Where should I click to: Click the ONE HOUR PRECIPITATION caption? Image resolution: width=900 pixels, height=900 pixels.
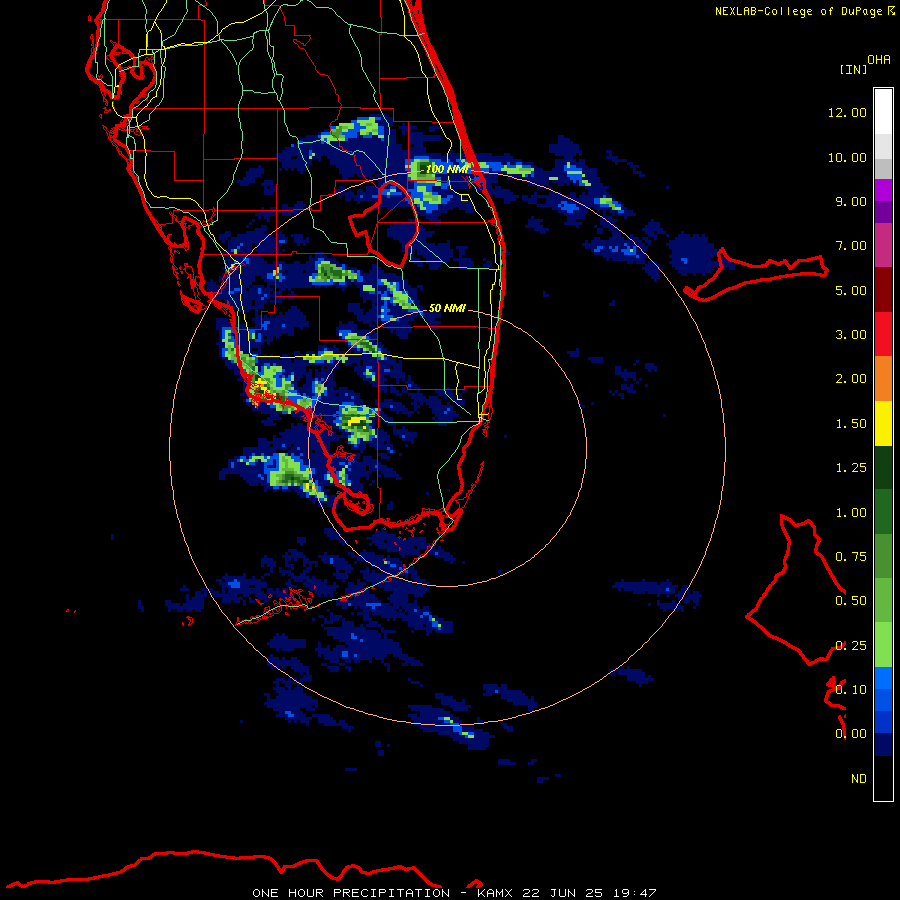tap(351, 893)
